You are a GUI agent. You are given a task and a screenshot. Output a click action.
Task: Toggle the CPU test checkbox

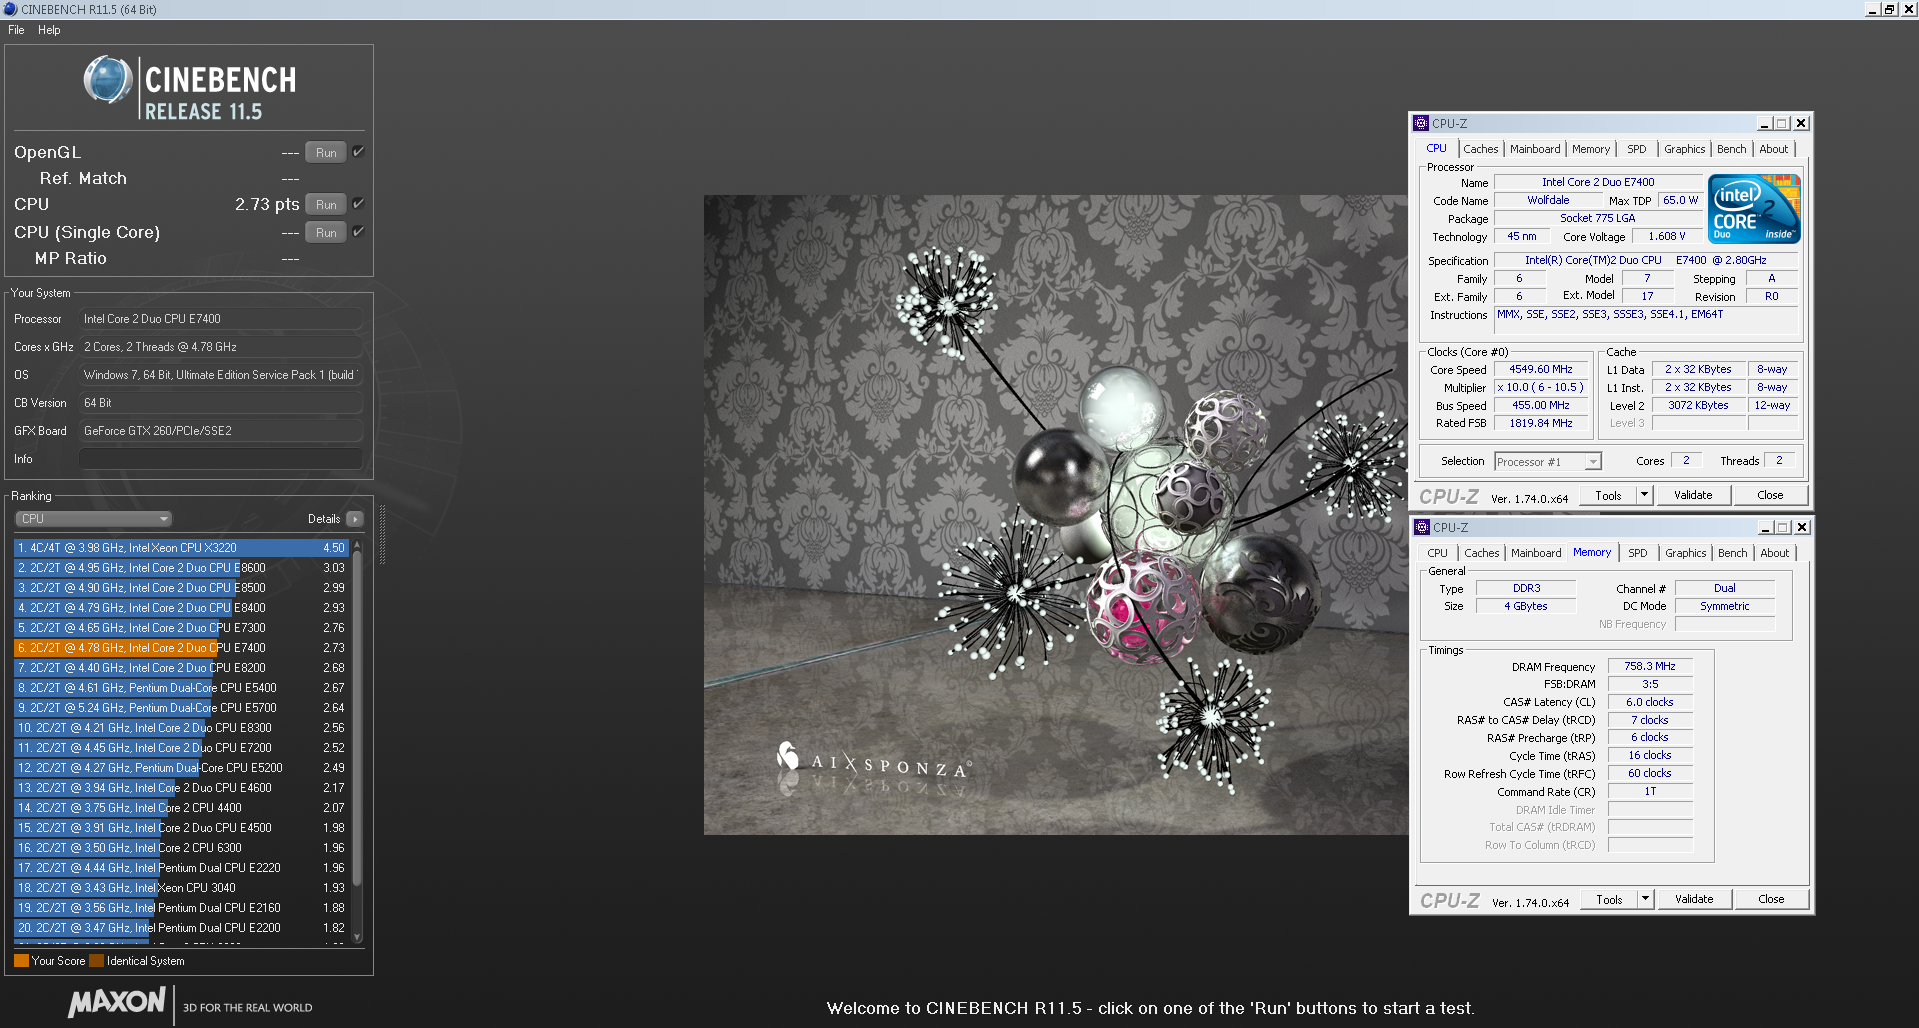(358, 204)
